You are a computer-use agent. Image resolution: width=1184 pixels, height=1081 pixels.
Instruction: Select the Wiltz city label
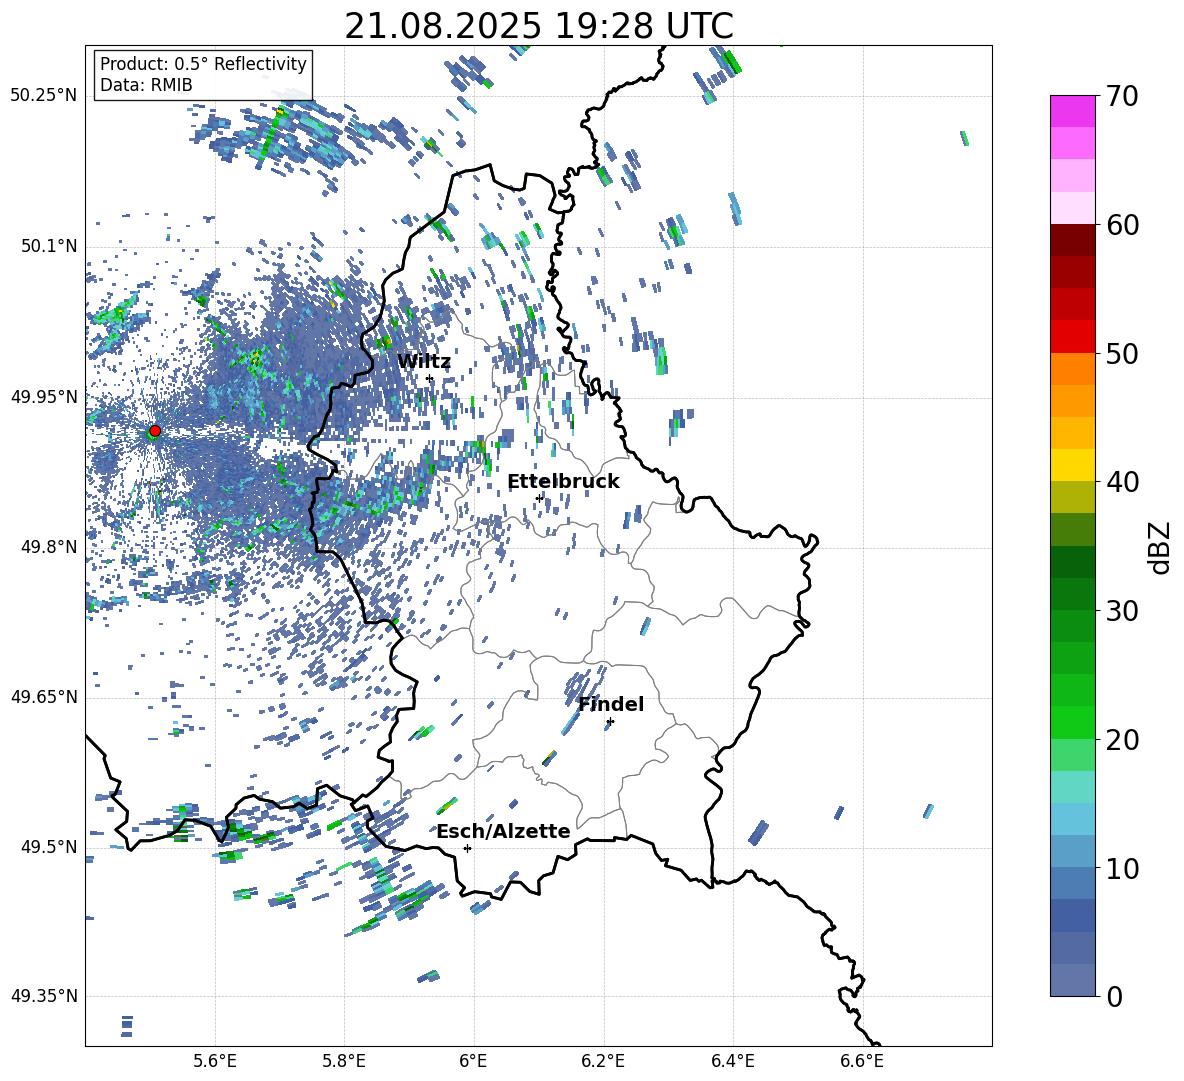coord(424,361)
